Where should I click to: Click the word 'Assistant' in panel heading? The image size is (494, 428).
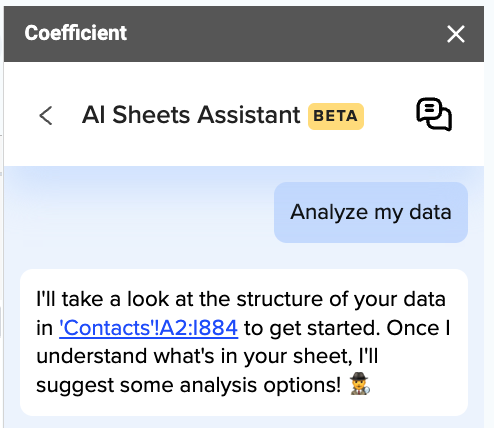pyautogui.click(x=249, y=115)
